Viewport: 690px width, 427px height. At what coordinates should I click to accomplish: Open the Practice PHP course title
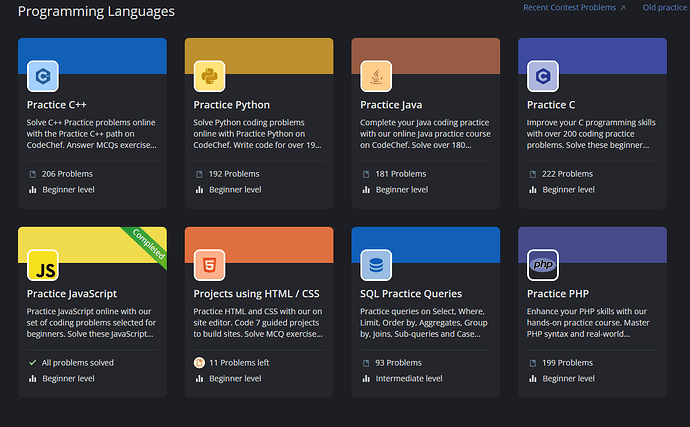coord(558,294)
